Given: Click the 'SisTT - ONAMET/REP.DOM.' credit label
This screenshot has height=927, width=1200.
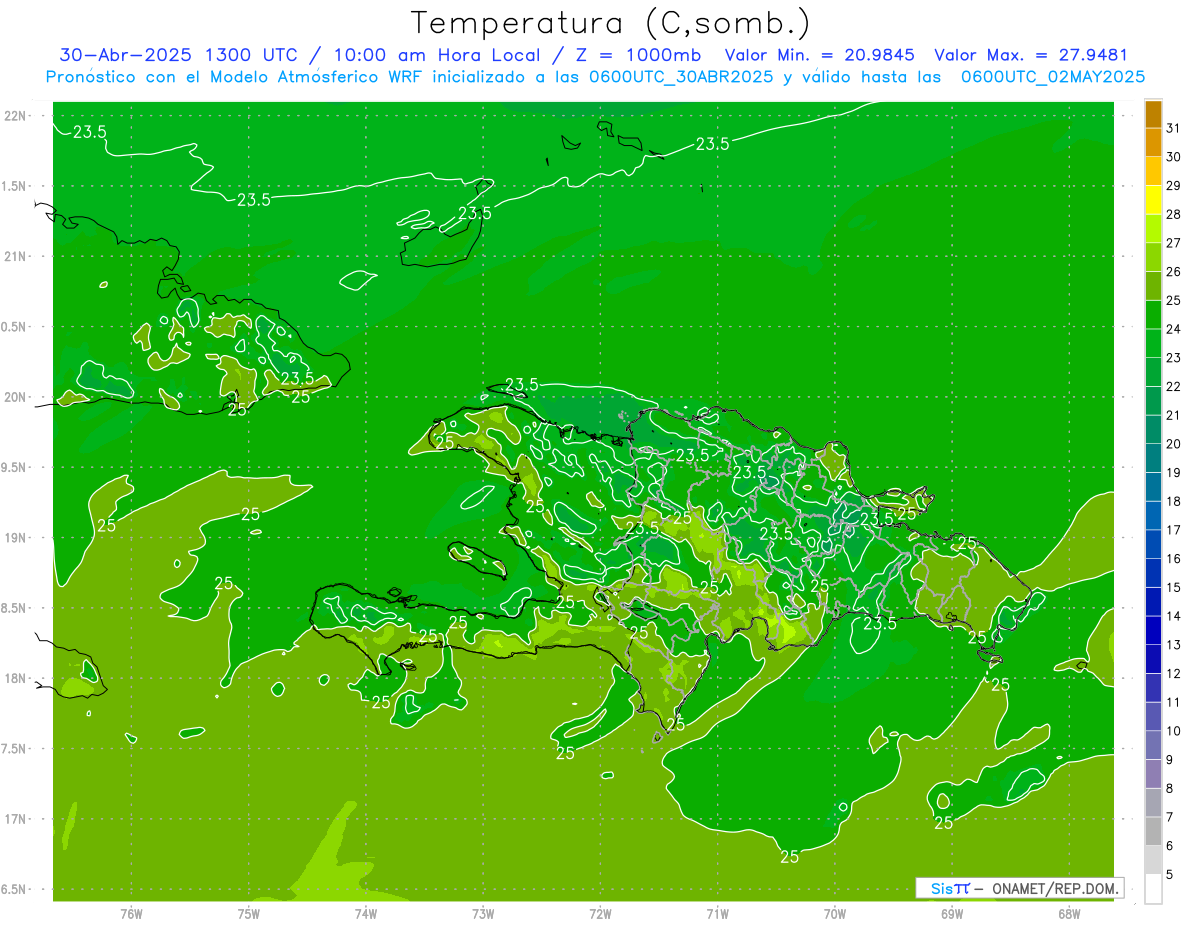Looking at the screenshot, I should [x=1019, y=888].
